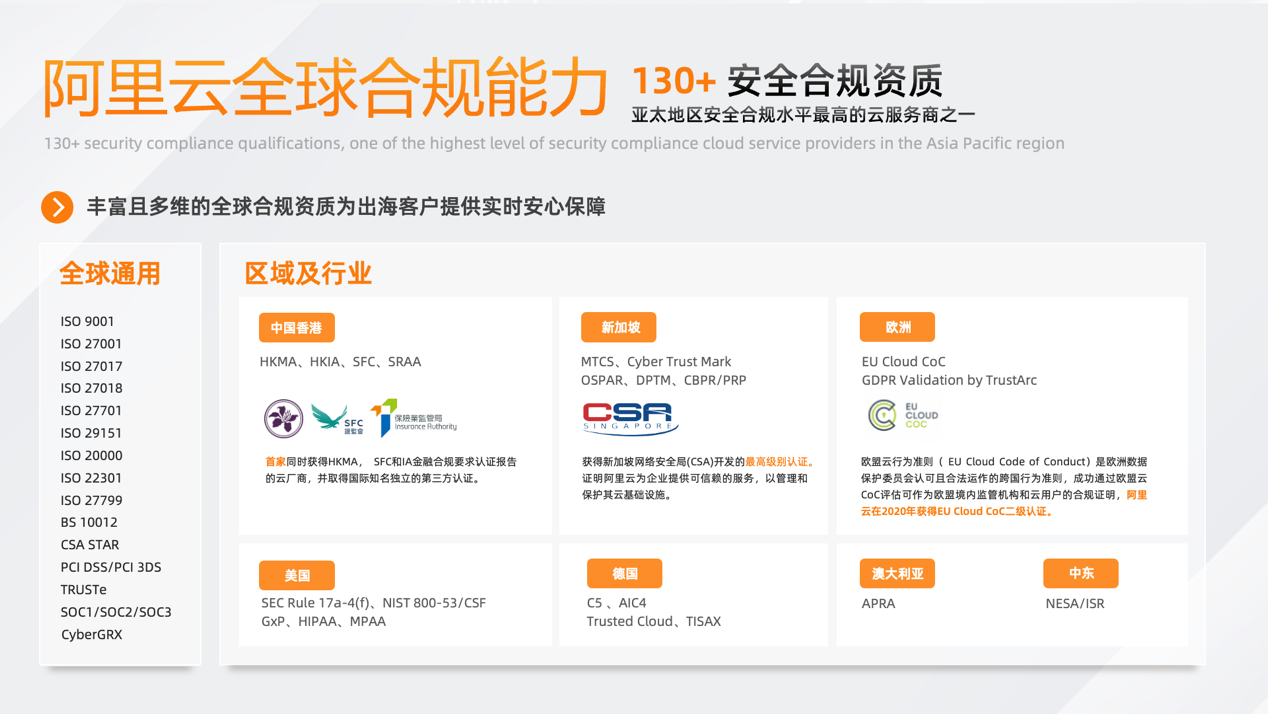Click the 德国 region button

pyautogui.click(x=624, y=573)
